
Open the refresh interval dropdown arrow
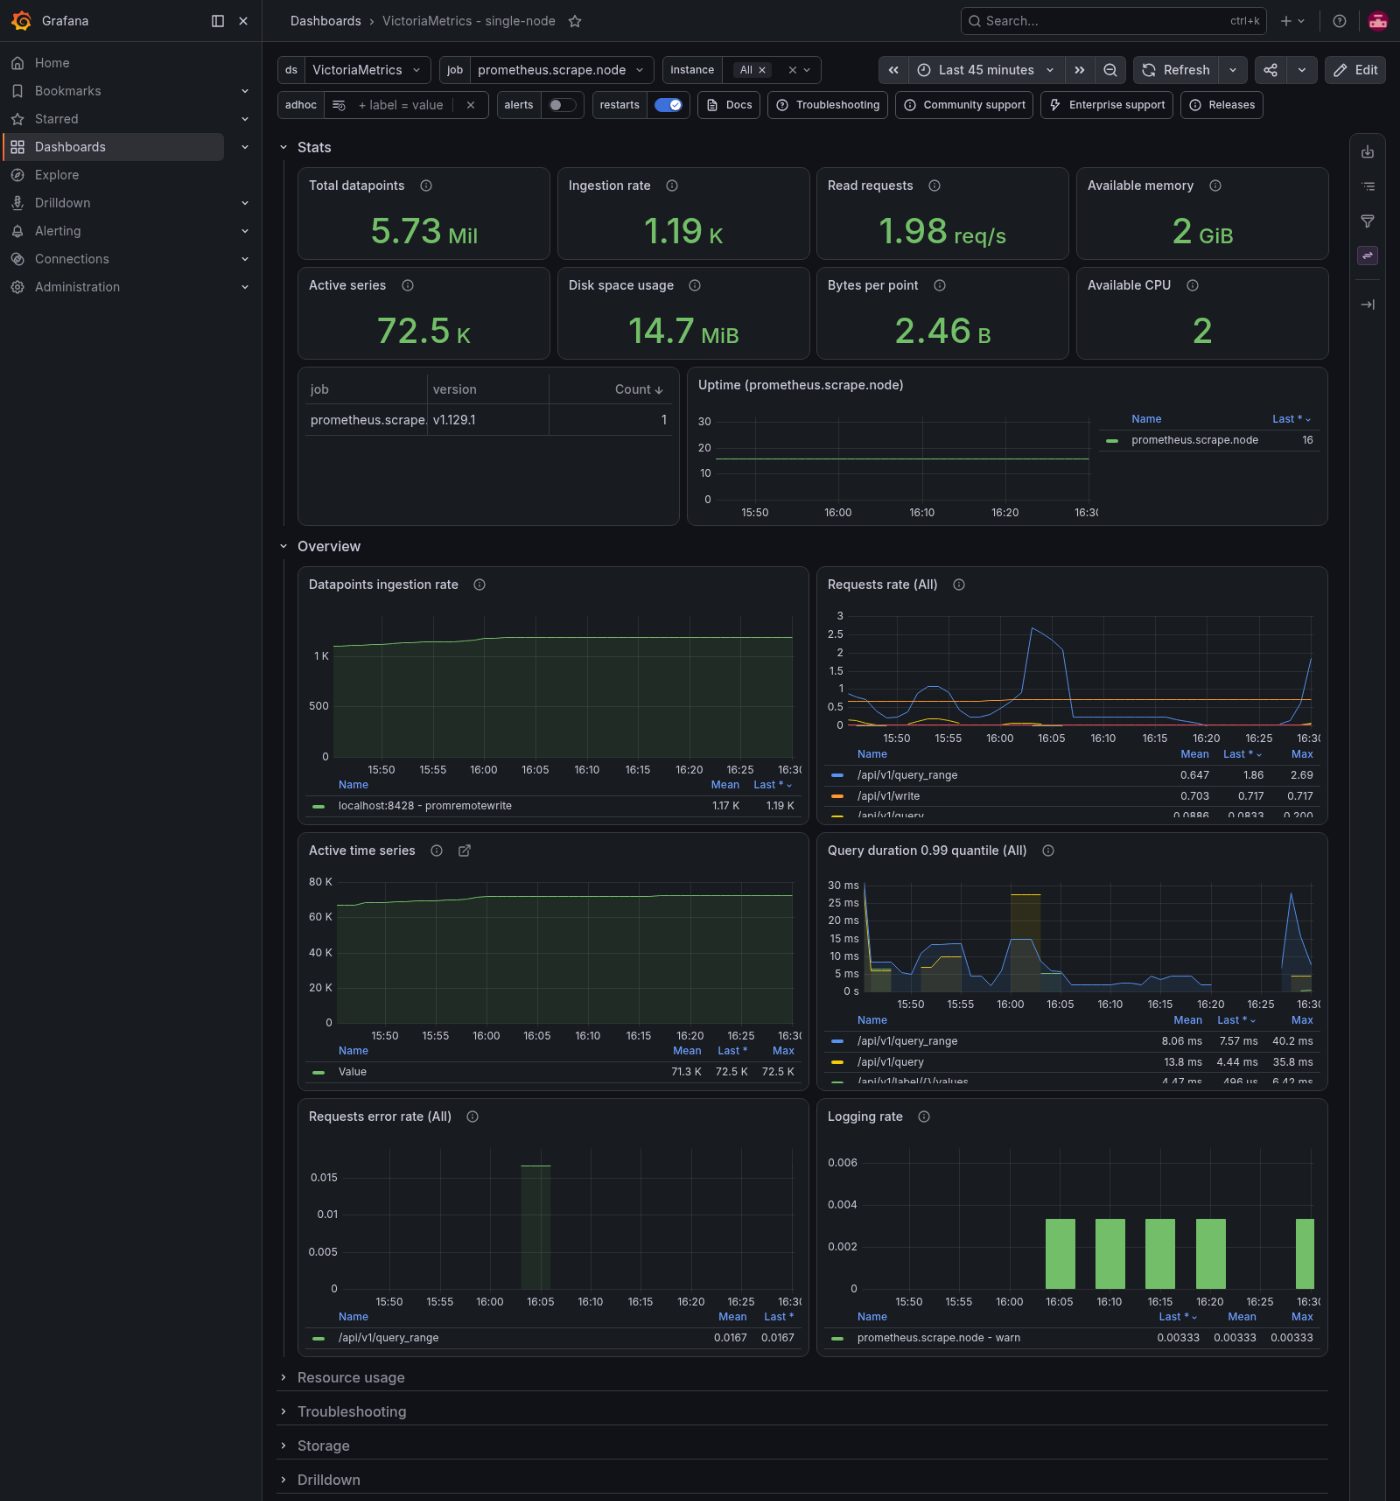(x=1233, y=70)
